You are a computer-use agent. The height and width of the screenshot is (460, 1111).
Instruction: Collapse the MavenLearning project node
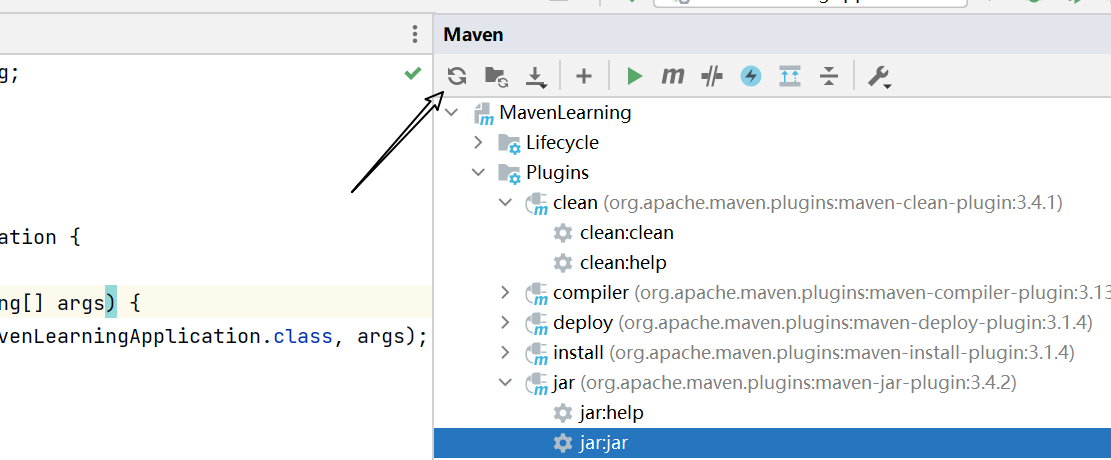click(452, 112)
